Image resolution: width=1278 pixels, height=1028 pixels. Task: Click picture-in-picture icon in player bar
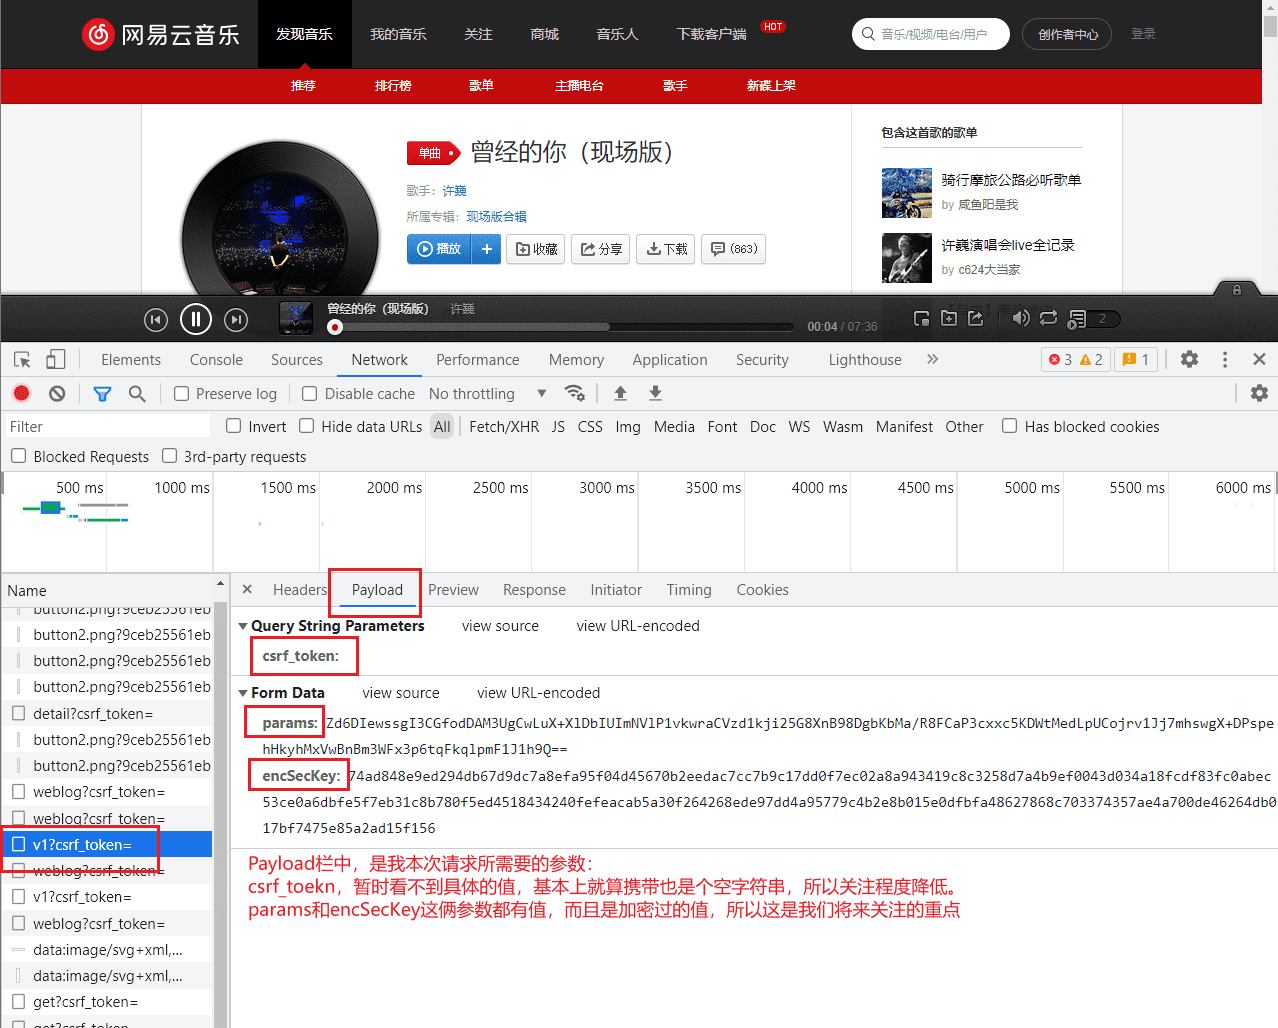tap(922, 318)
